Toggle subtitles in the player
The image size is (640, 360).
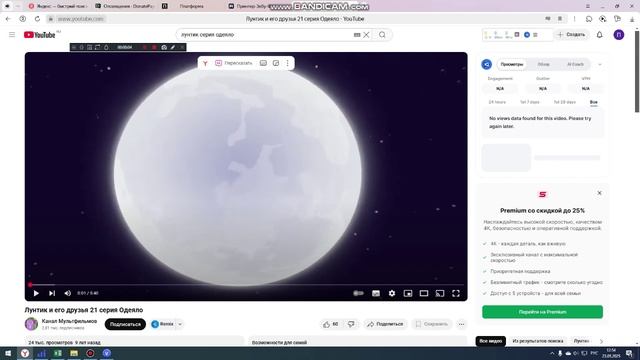(x=376, y=293)
